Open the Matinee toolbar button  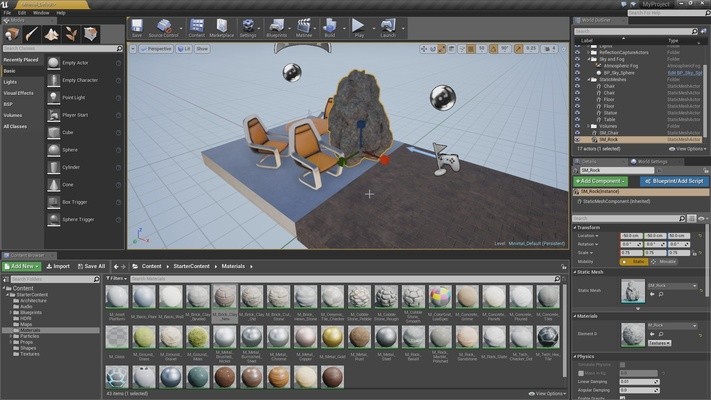point(304,26)
